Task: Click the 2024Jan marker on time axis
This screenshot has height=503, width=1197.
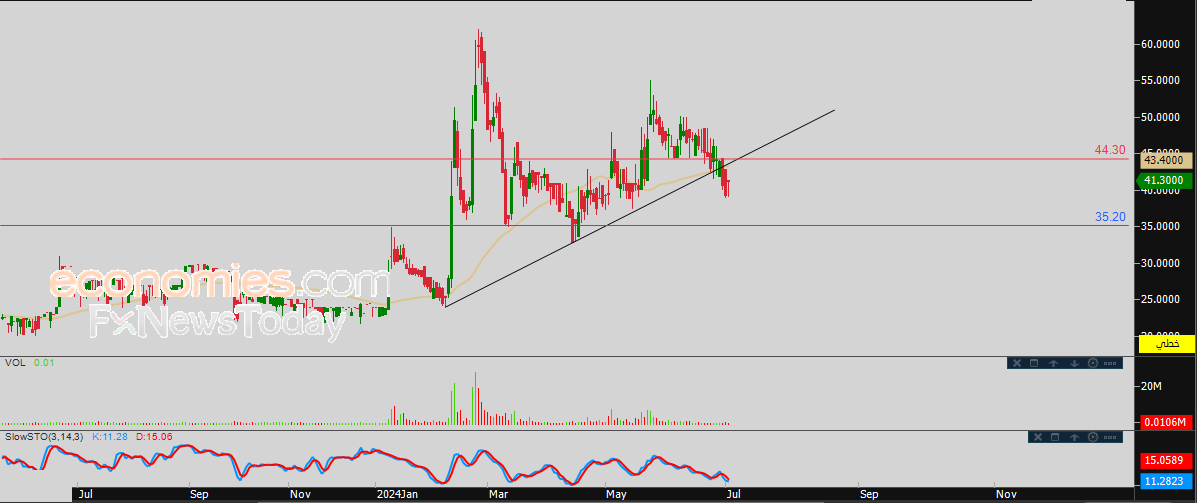Action: (x=398, y=494)
